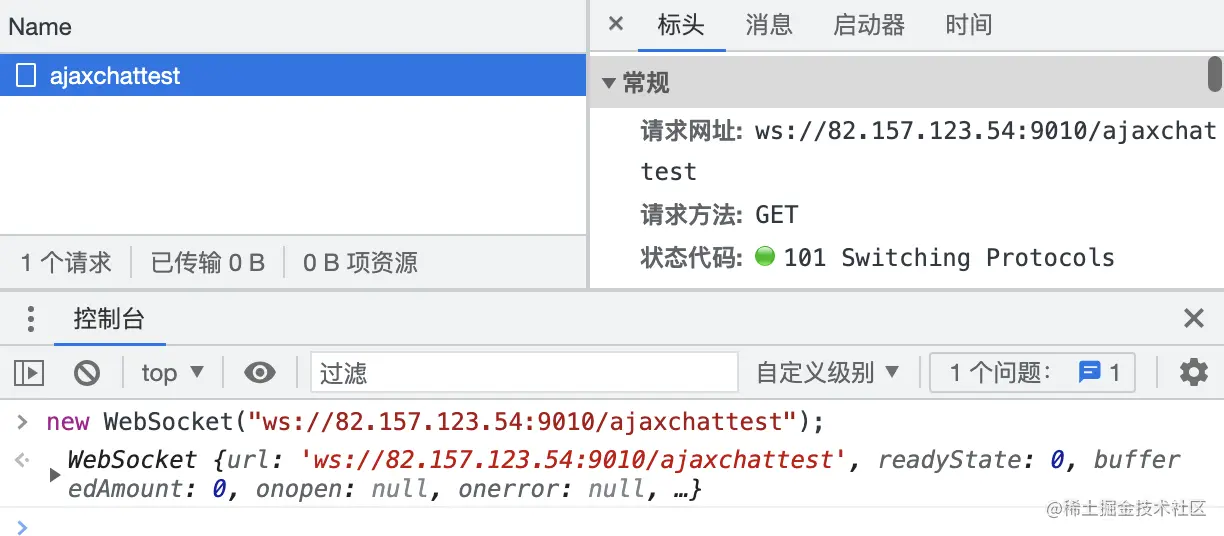Open the 时间 tab

pos(968,25)
